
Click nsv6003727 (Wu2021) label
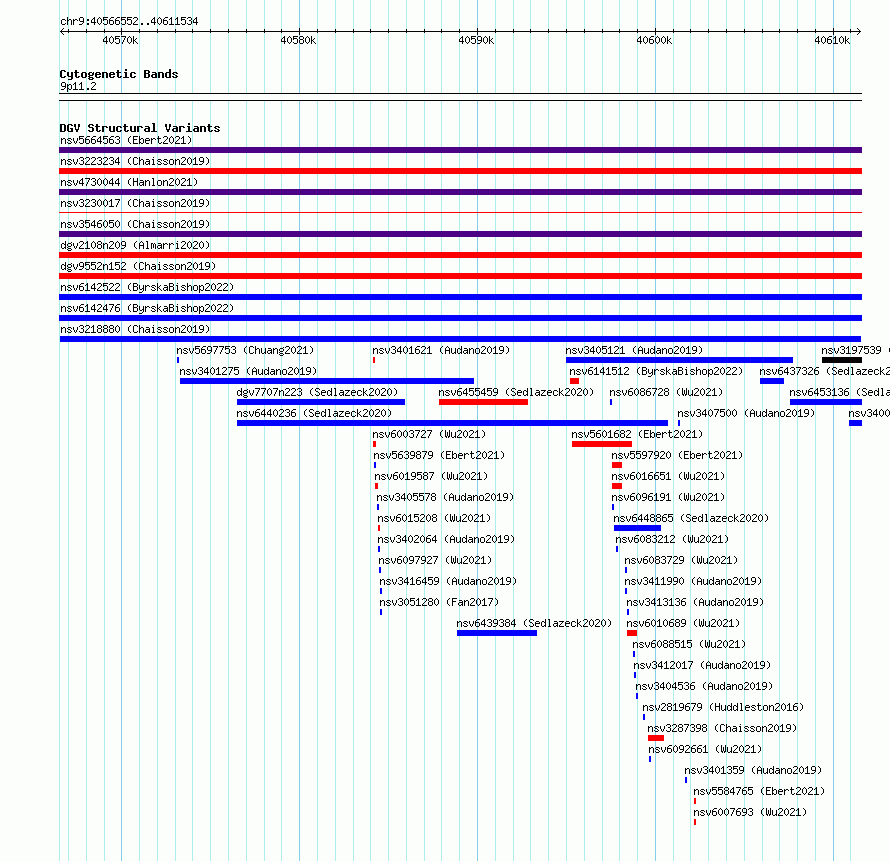pos(429,434)
